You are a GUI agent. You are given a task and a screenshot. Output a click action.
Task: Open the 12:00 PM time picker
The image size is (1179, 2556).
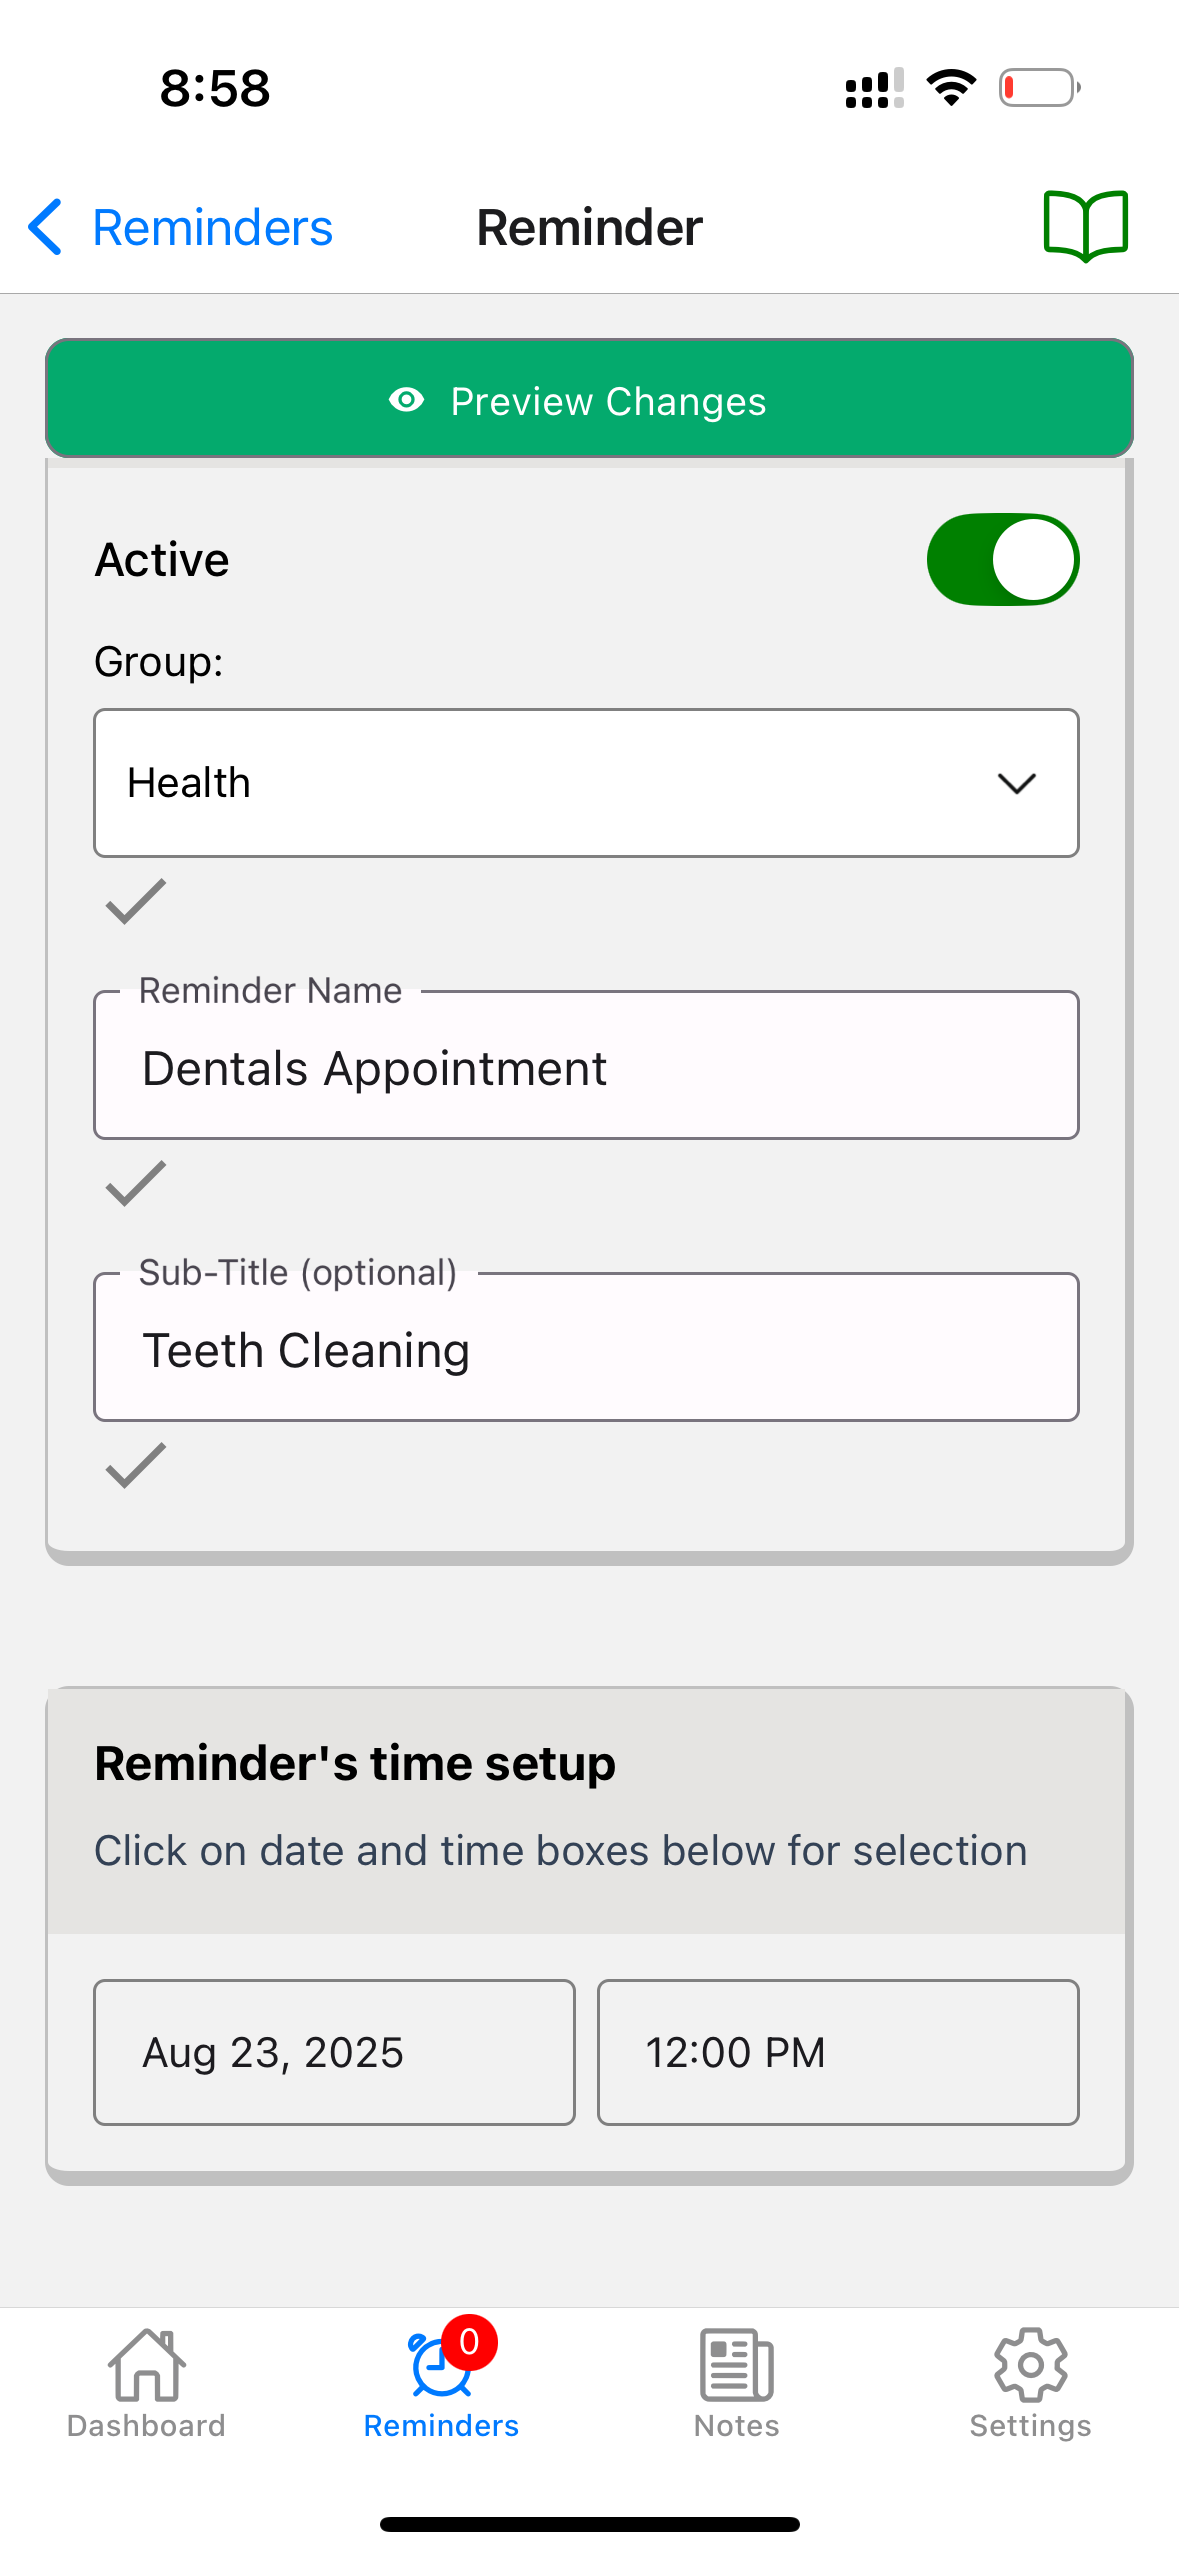pos(838,2052)
